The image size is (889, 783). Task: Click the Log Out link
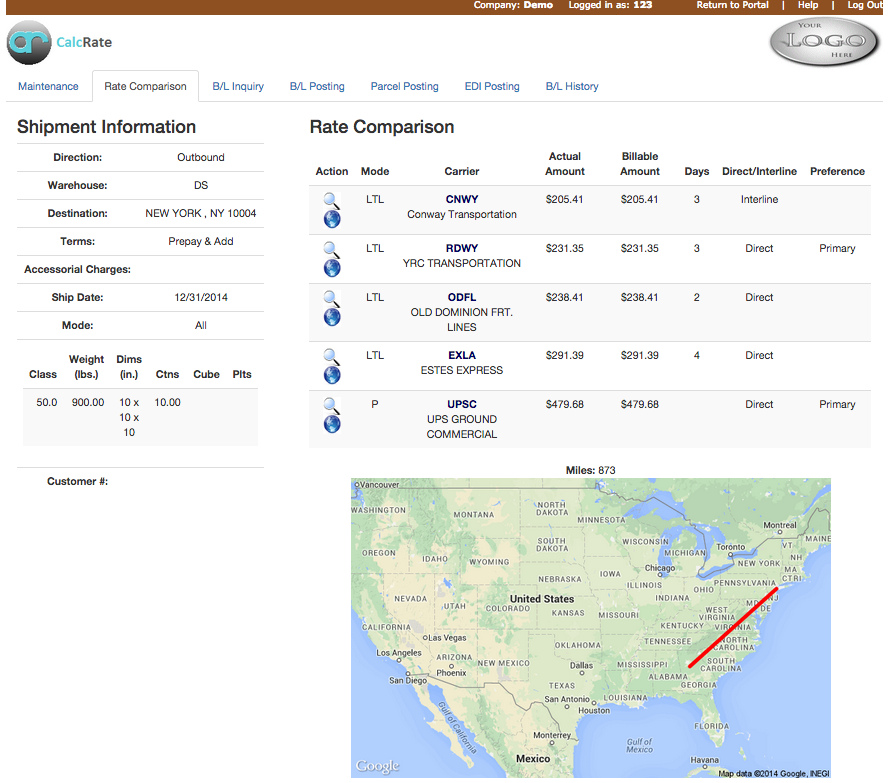pos(865,5)
